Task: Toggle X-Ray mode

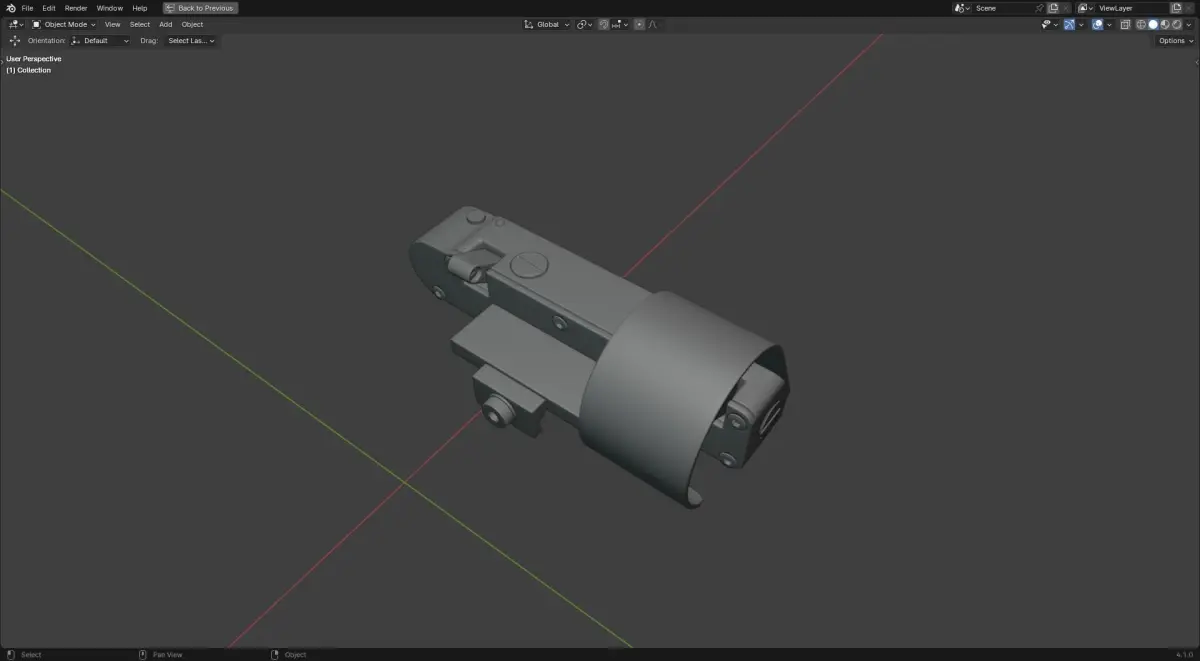Action: [x=1125, y=24]
